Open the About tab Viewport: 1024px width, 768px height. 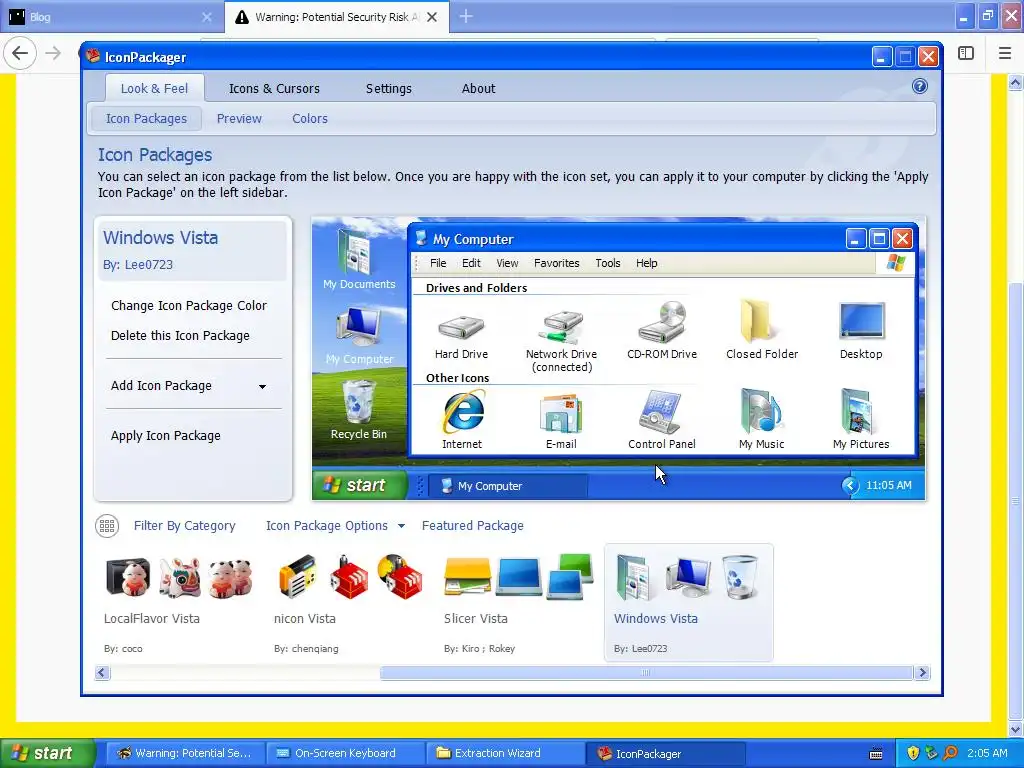coord(479,88)
